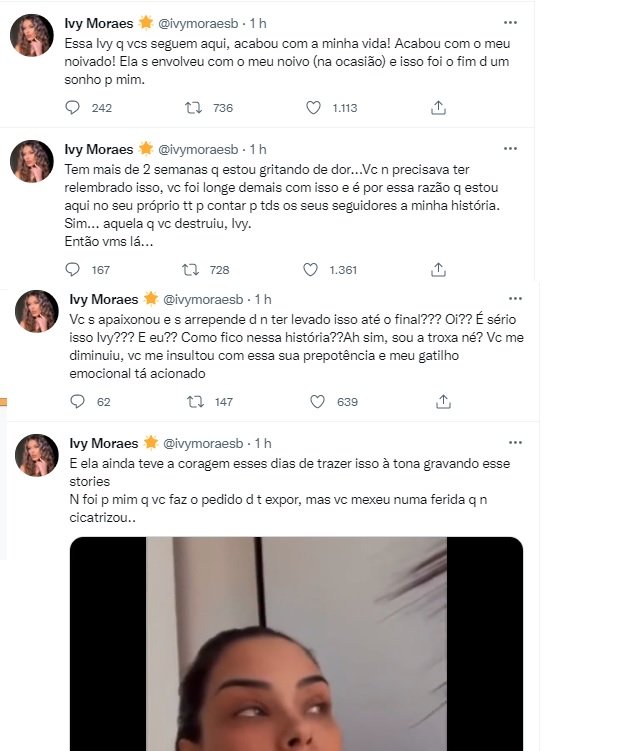Share the tweet about 'meu noivado'
Viewport: 635px width, 751px height.
point(438,108)
